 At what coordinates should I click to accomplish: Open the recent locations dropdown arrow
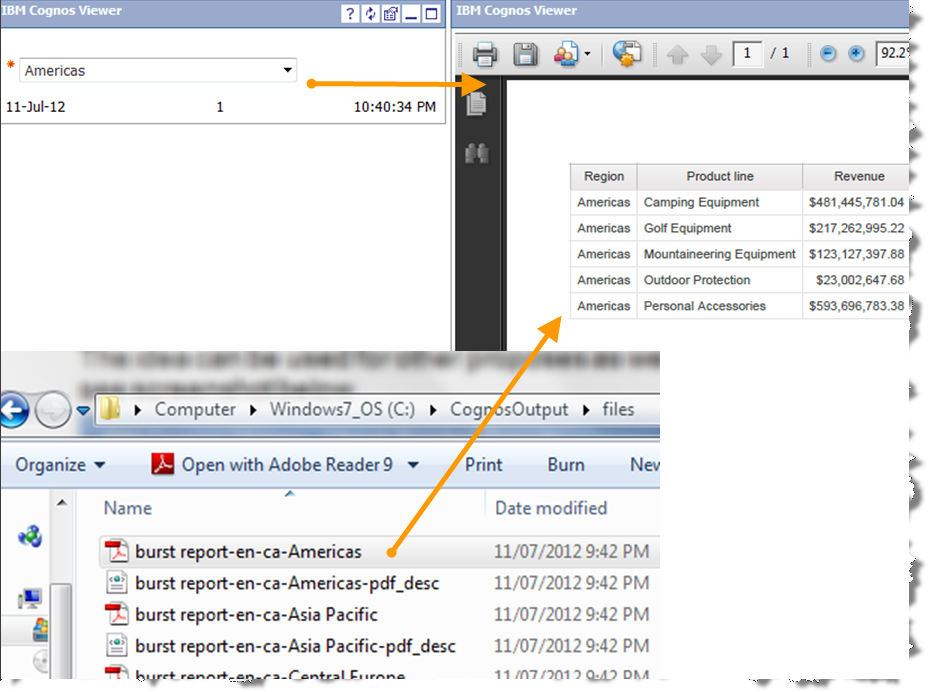83,410
